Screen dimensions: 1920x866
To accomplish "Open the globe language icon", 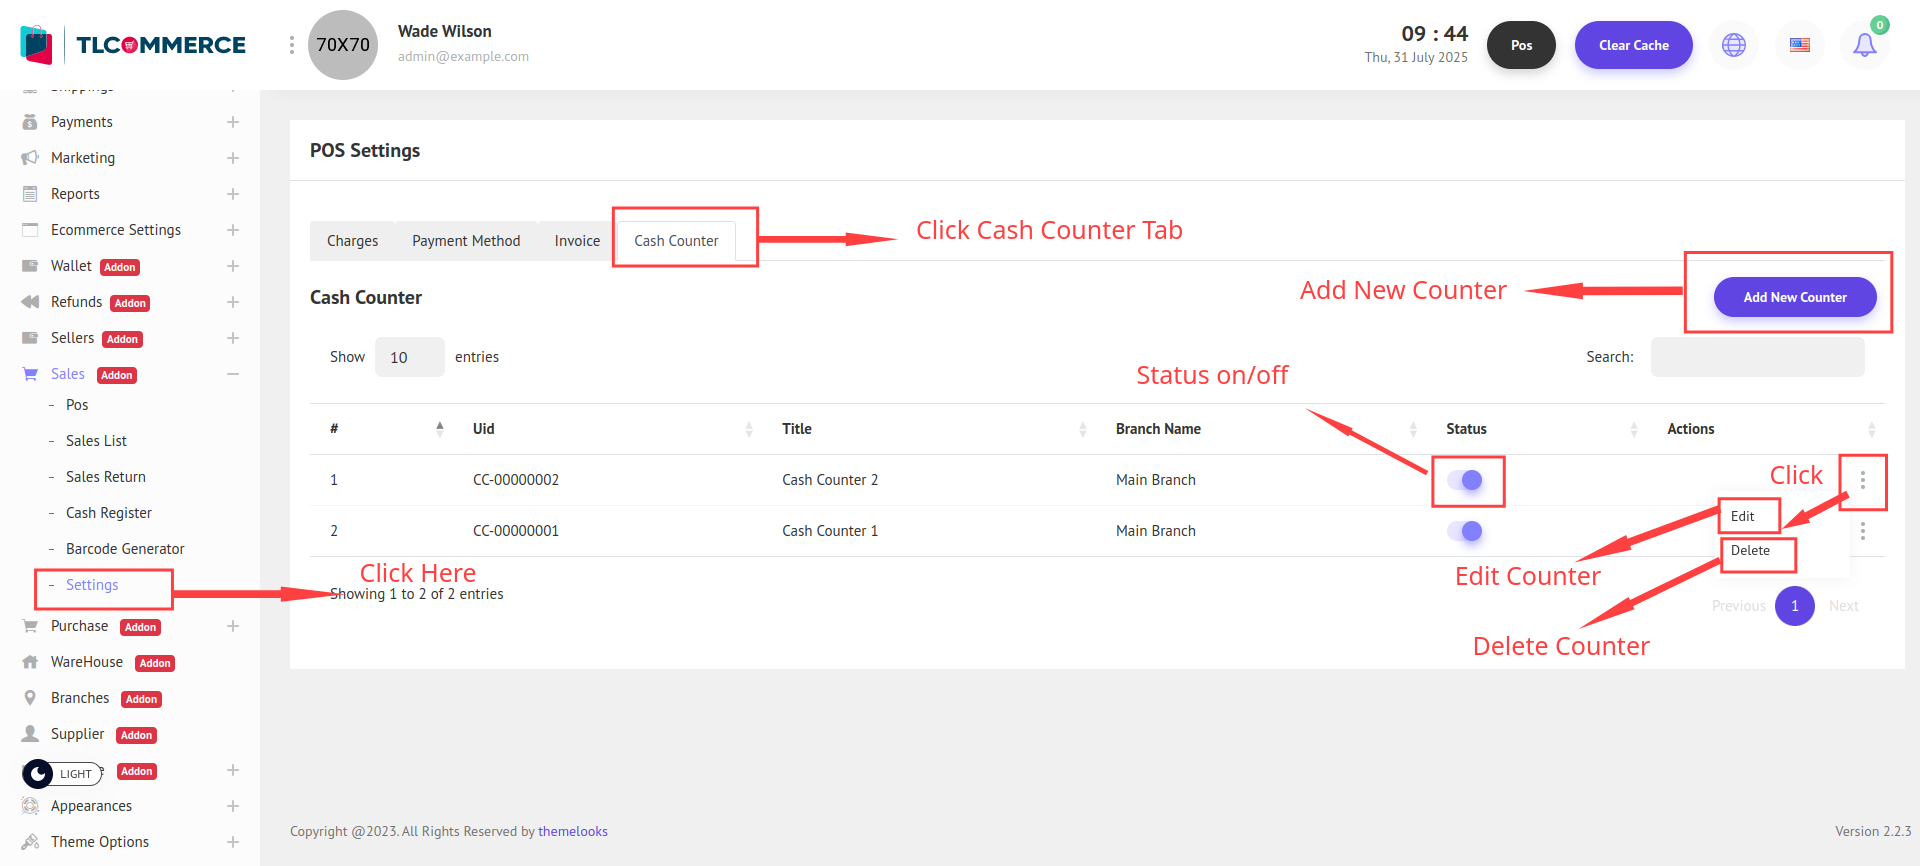I will tap(1734, 45).
